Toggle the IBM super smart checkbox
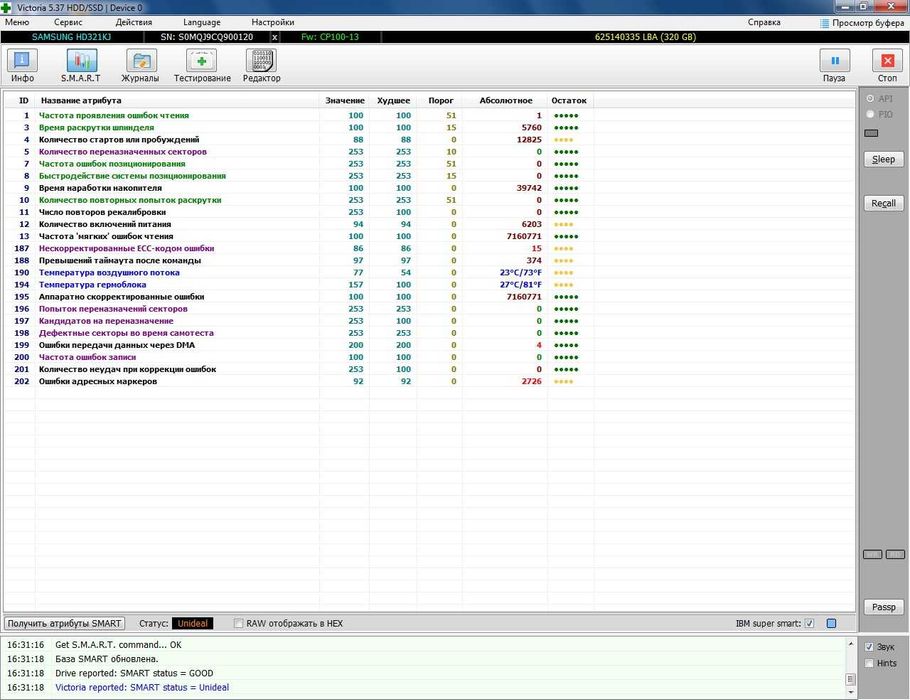Screen dimensions: 910x700 coord(809,624)
